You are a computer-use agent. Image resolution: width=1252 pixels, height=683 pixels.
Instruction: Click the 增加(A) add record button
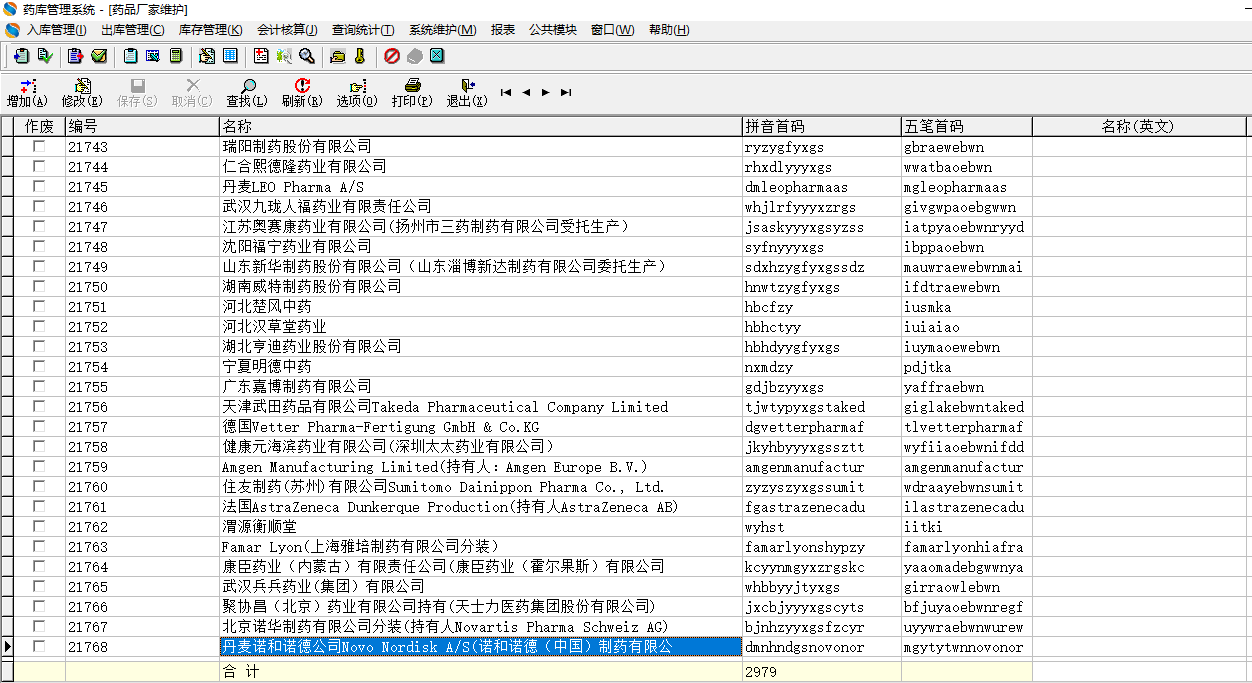(27, 93)
